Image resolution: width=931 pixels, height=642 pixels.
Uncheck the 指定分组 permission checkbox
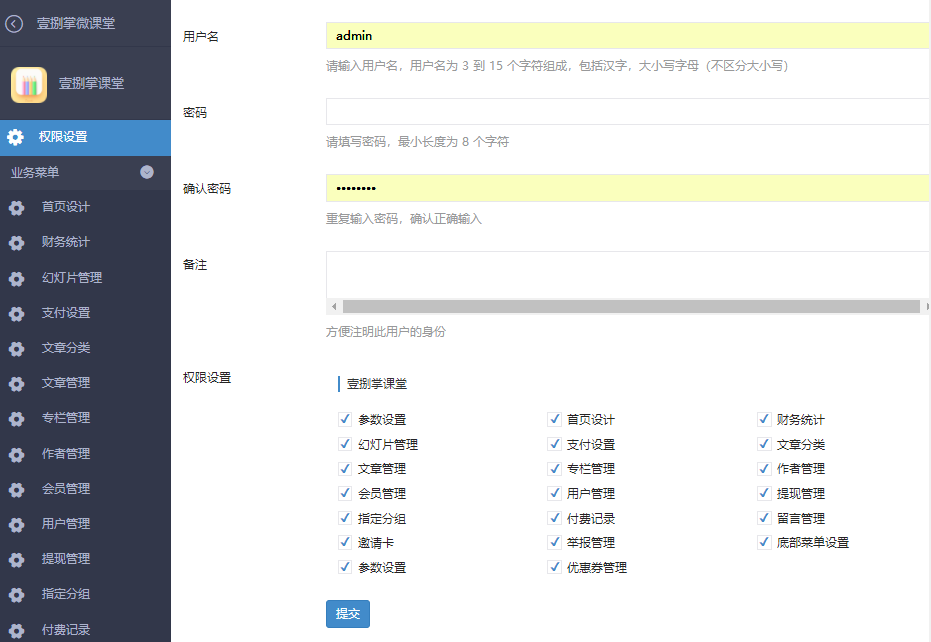pyautogui.click(x=345, y=518)
